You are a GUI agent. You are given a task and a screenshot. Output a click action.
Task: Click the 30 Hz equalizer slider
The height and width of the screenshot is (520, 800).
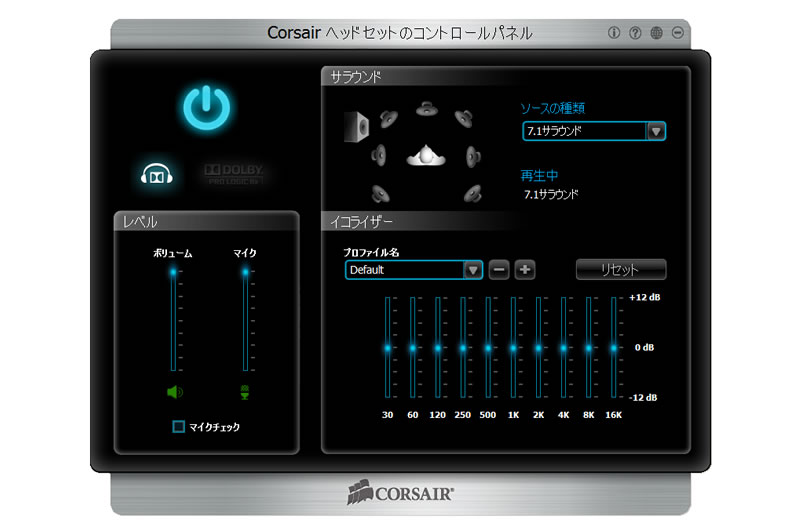(x=388, y=347)
